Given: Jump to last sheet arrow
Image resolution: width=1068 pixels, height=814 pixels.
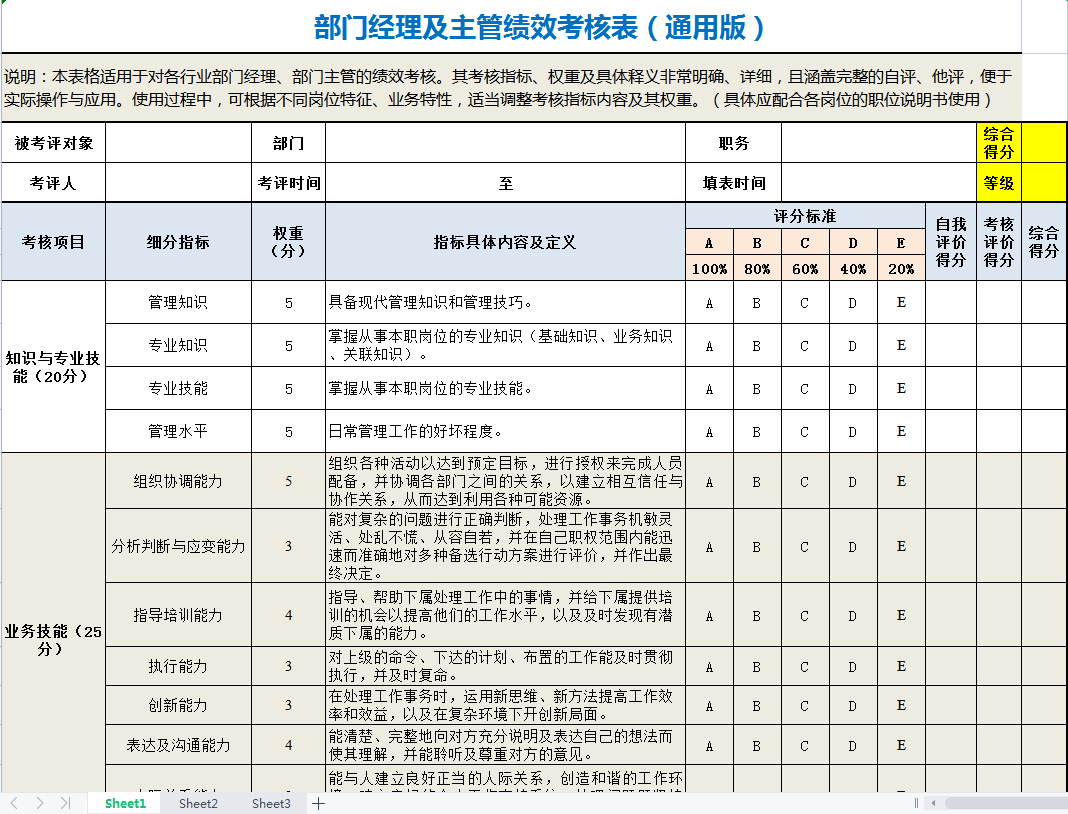Looking at the screenshot, I should (x=65, y=803).
